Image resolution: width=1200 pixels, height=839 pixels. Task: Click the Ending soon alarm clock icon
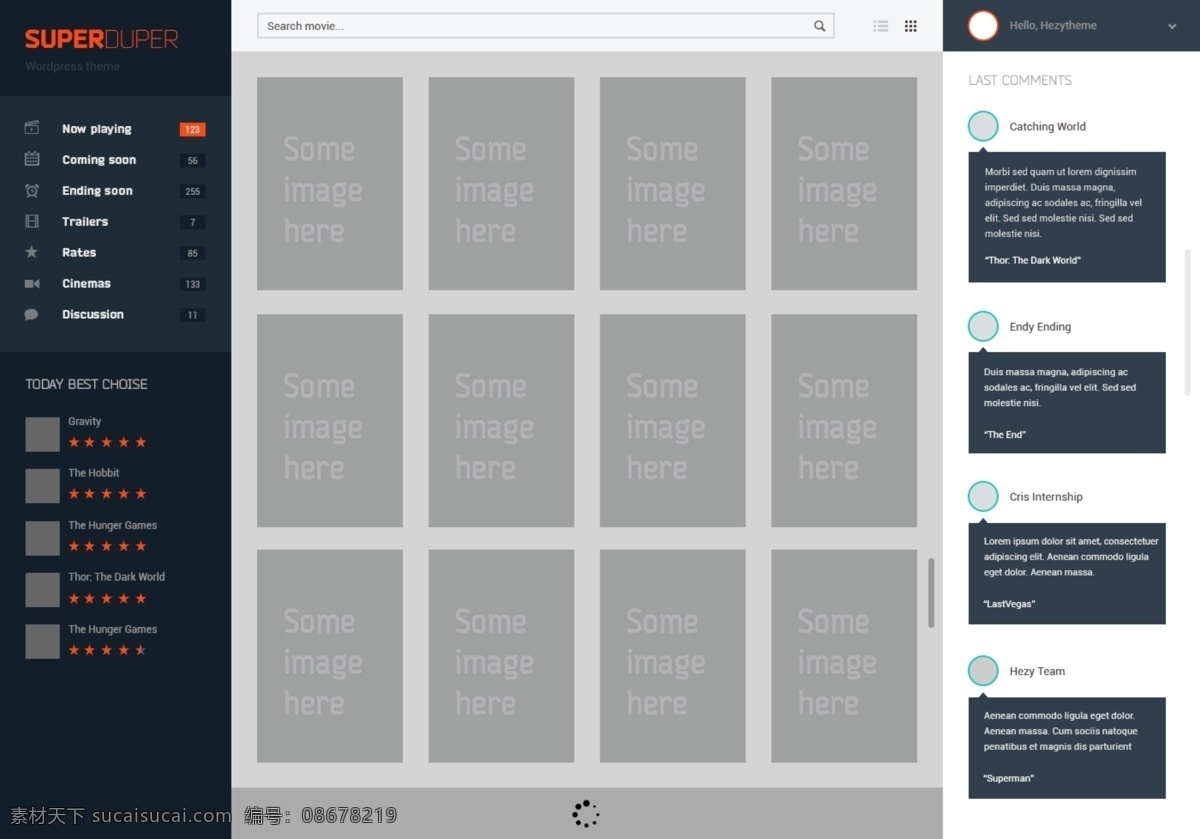[x=32, y=190]
